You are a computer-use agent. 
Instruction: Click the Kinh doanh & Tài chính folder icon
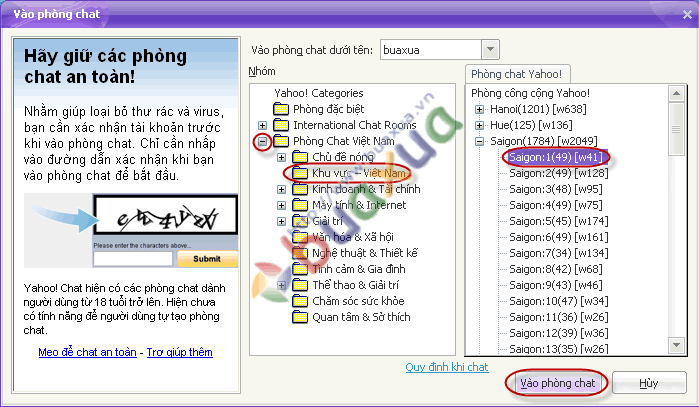click(300, 189)
